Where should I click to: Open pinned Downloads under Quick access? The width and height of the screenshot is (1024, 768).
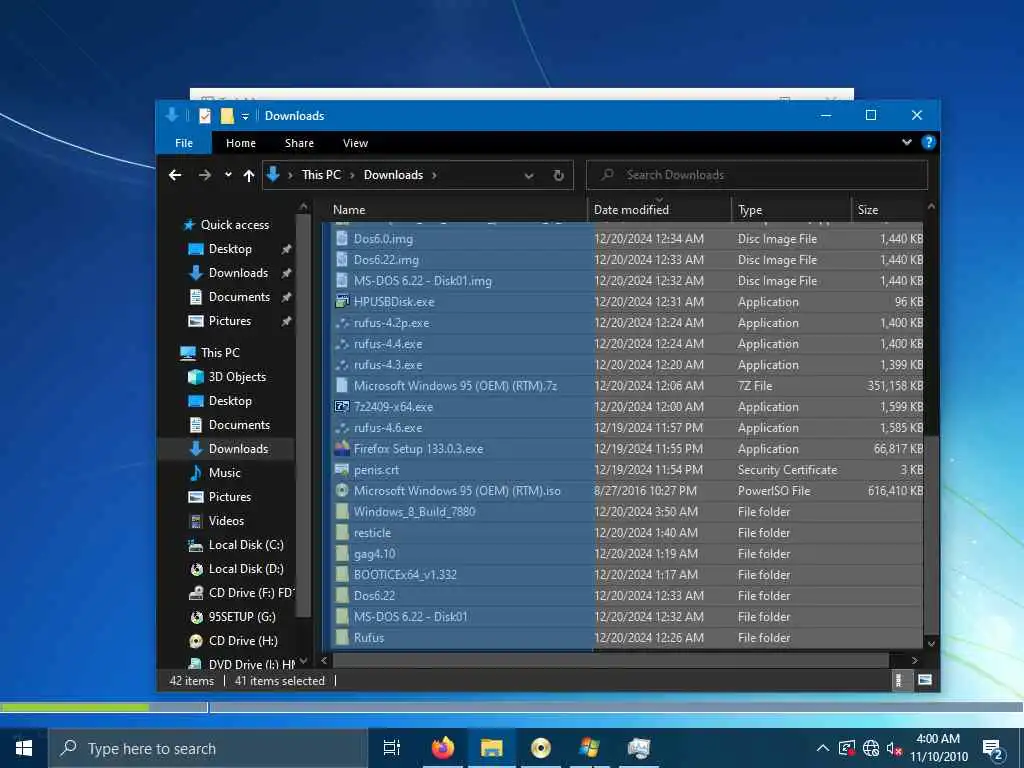[238, 273]
